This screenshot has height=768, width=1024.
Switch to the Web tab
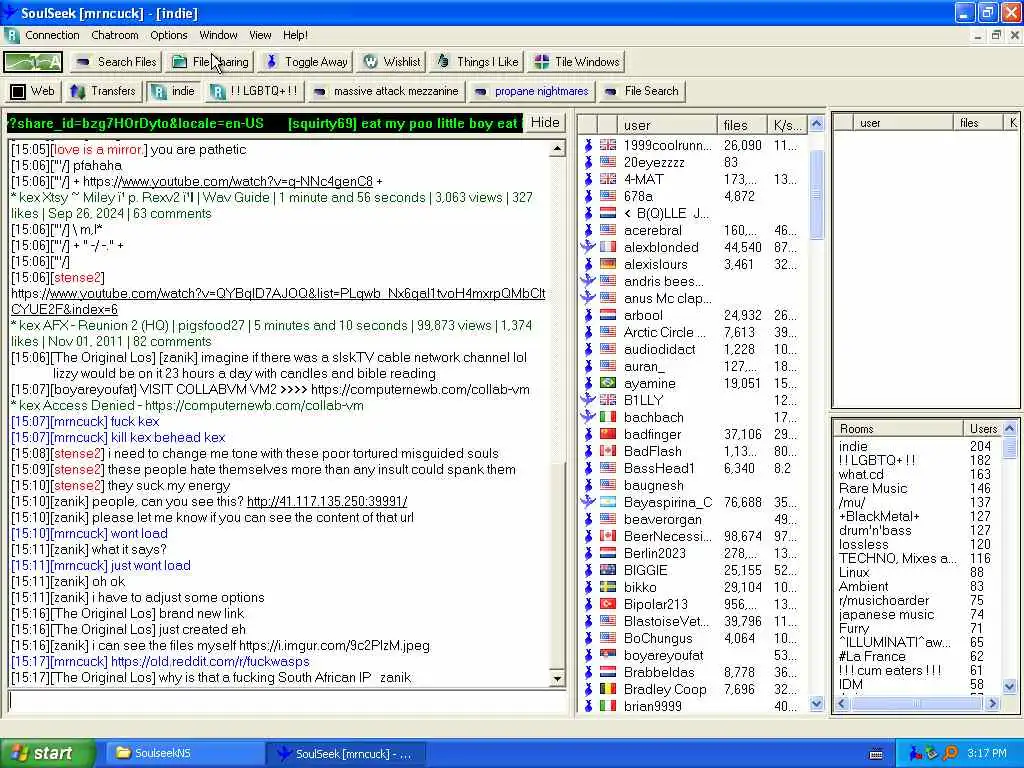pyautogui.click(x=33, y=91)
